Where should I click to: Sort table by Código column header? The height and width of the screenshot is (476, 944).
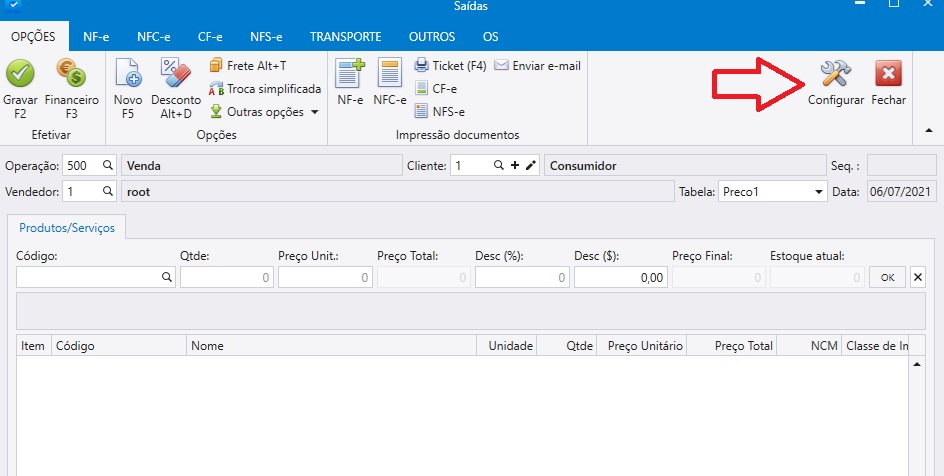[119, 345]
